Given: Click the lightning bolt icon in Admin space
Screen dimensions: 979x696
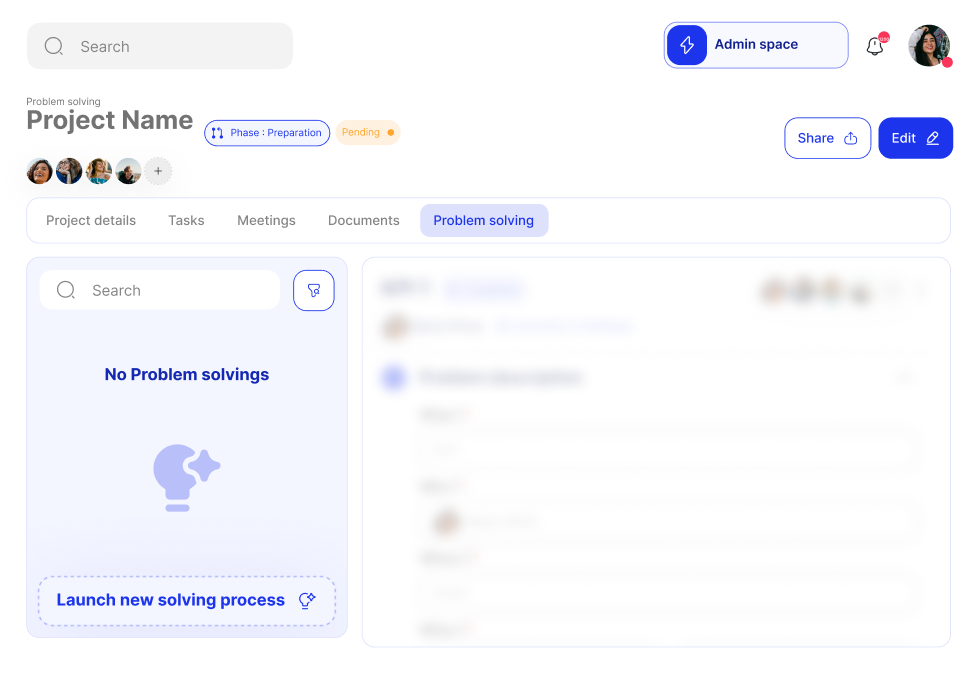Looking at the screenshot, I should [687, 45].
